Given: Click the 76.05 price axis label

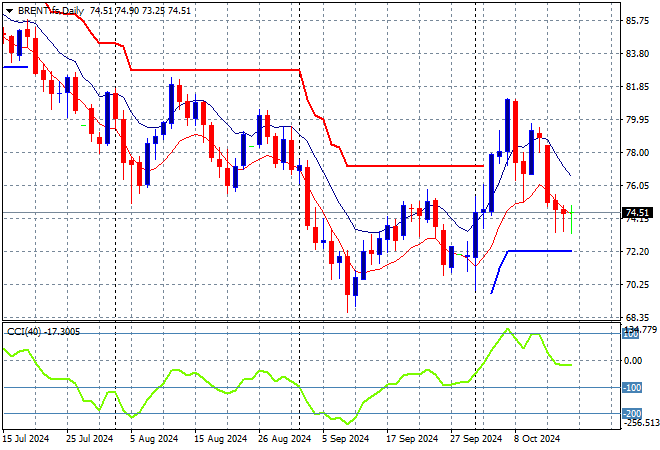Looking at the screenshot, I should pyautogui.click(x=637, y=186).
